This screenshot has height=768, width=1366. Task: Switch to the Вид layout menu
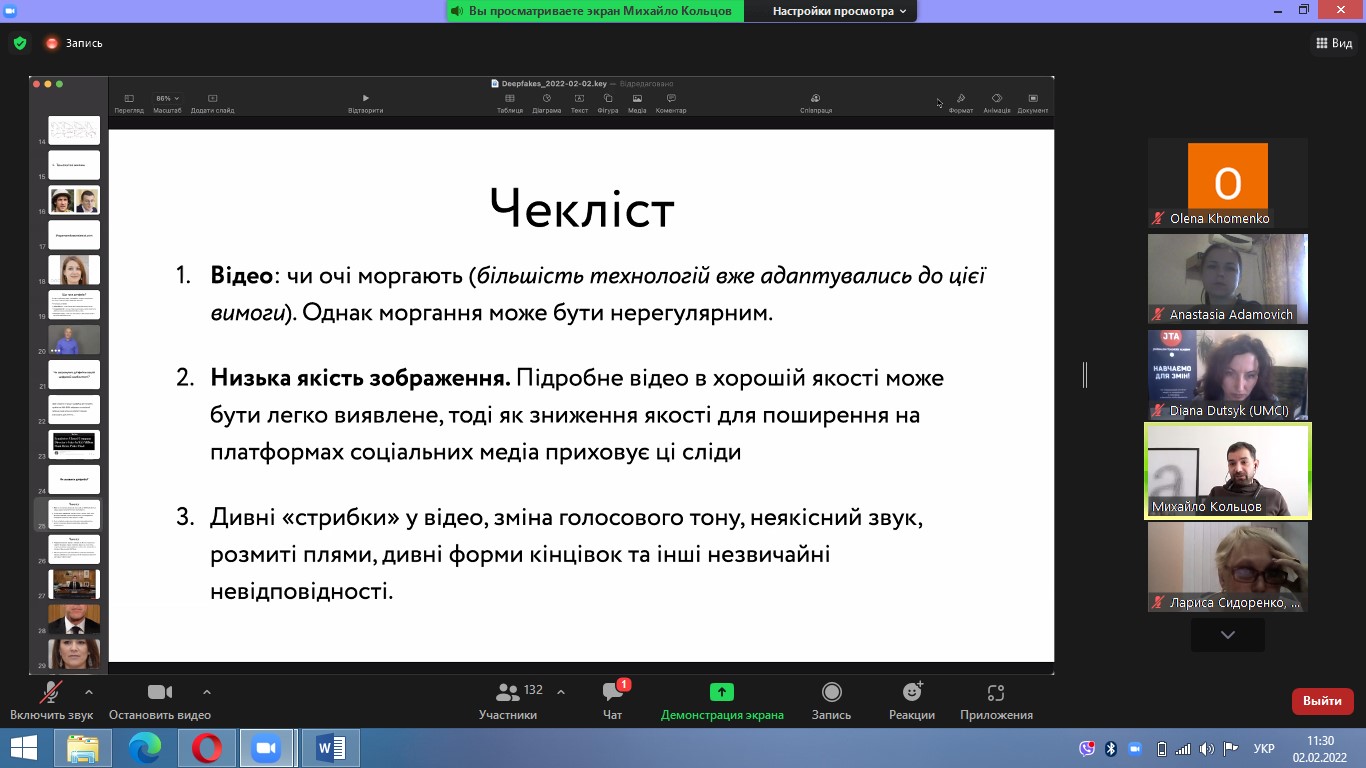[x=1332, y=43]
